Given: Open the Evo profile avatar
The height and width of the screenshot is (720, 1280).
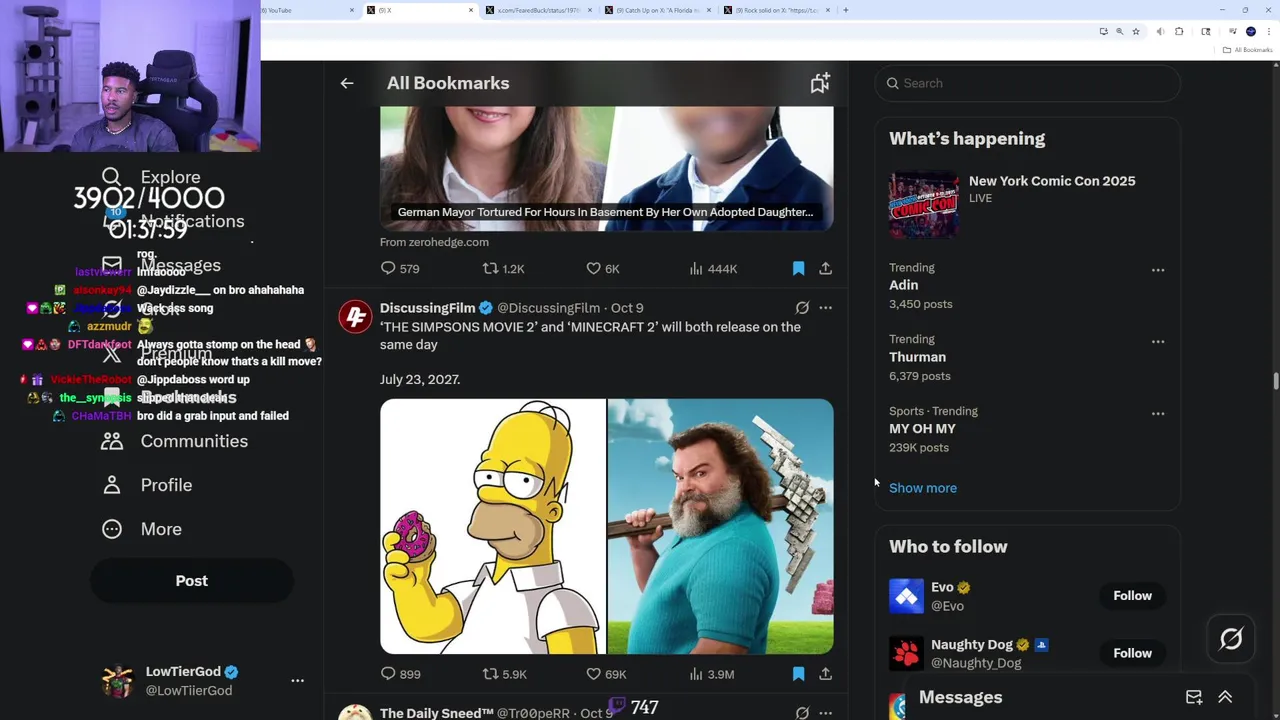Looking at the screenshot, I should click(x=907, y=596).
